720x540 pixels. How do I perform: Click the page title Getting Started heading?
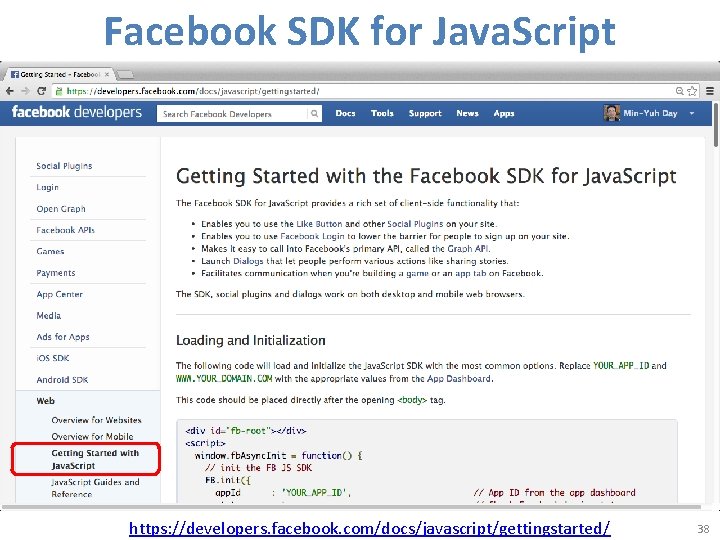click(x=426, y=176)
